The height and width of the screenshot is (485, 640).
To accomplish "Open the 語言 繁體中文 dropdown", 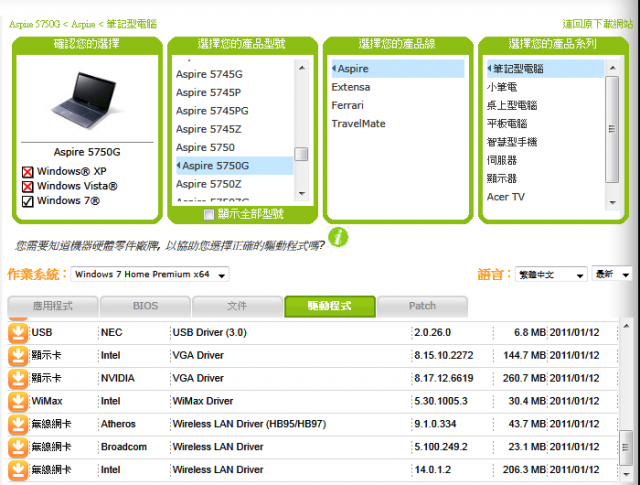I will pos(551,274).
